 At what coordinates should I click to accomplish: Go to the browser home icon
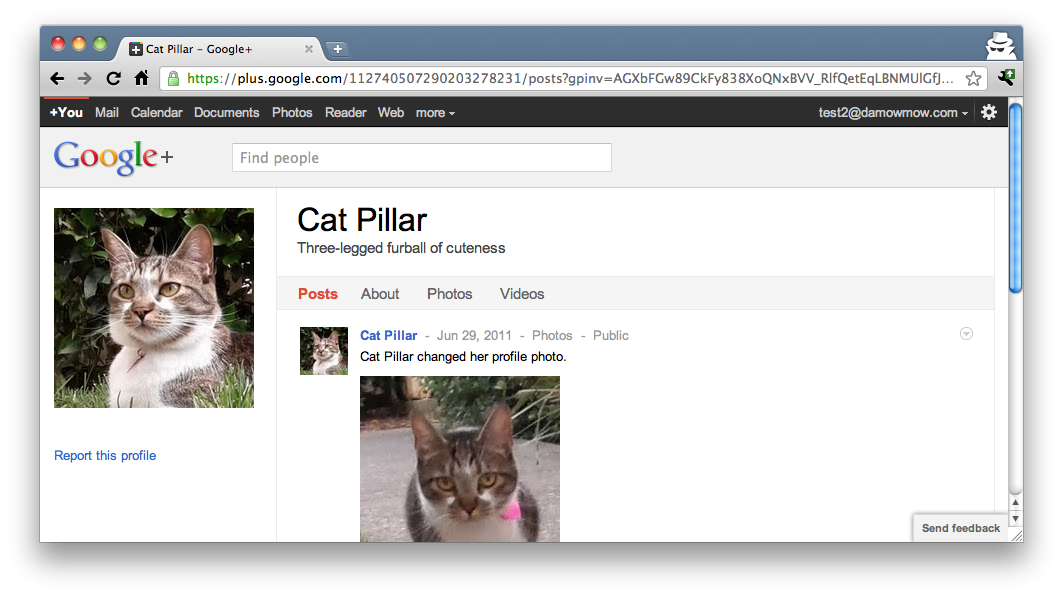point(142,78)
